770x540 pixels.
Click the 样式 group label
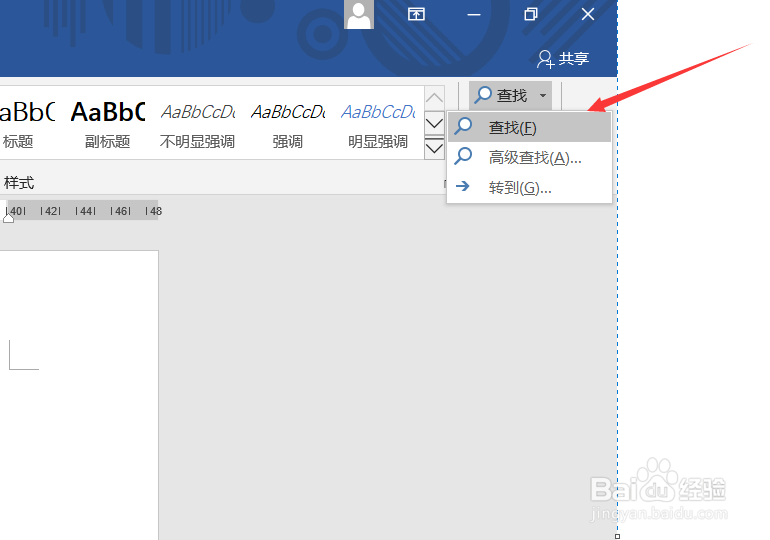coord(19,183)
